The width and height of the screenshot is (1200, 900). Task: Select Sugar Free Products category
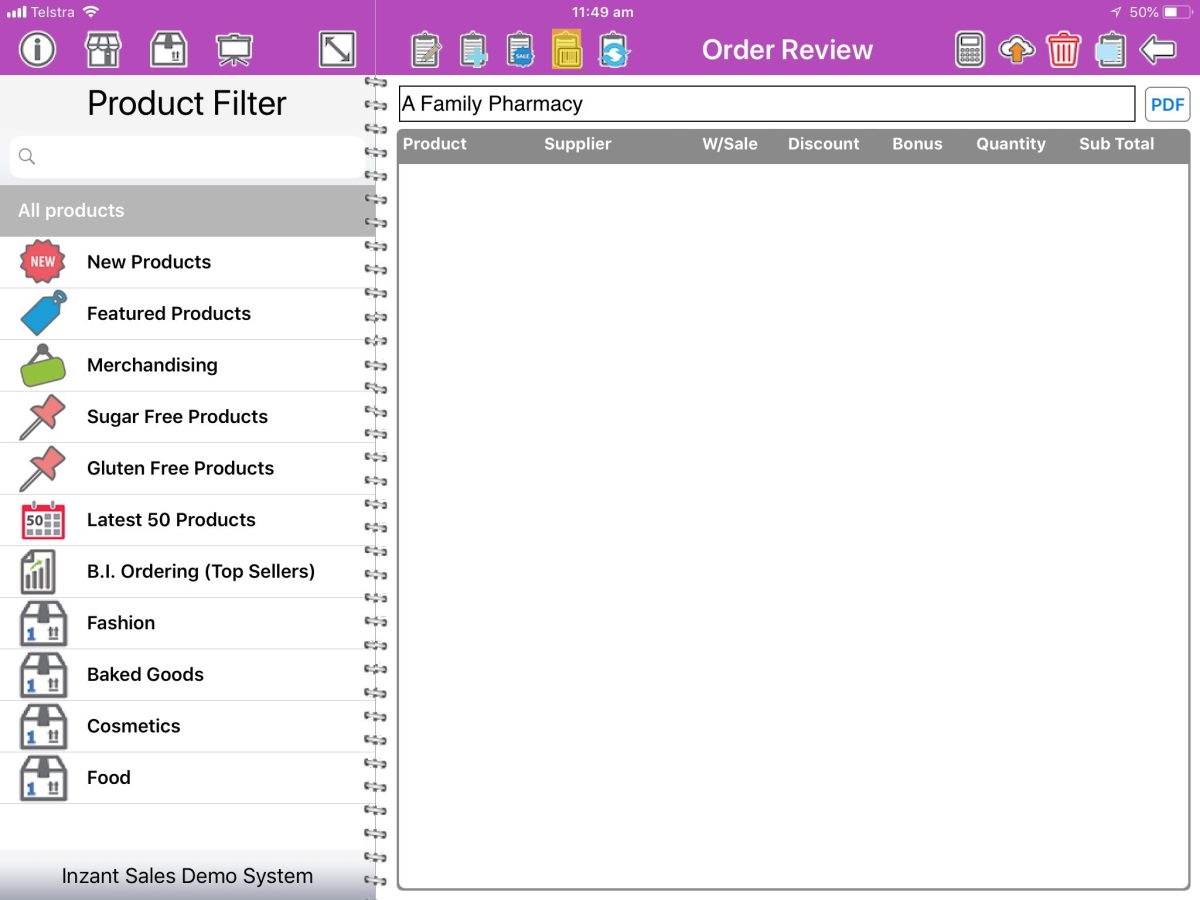coord(187,417)
